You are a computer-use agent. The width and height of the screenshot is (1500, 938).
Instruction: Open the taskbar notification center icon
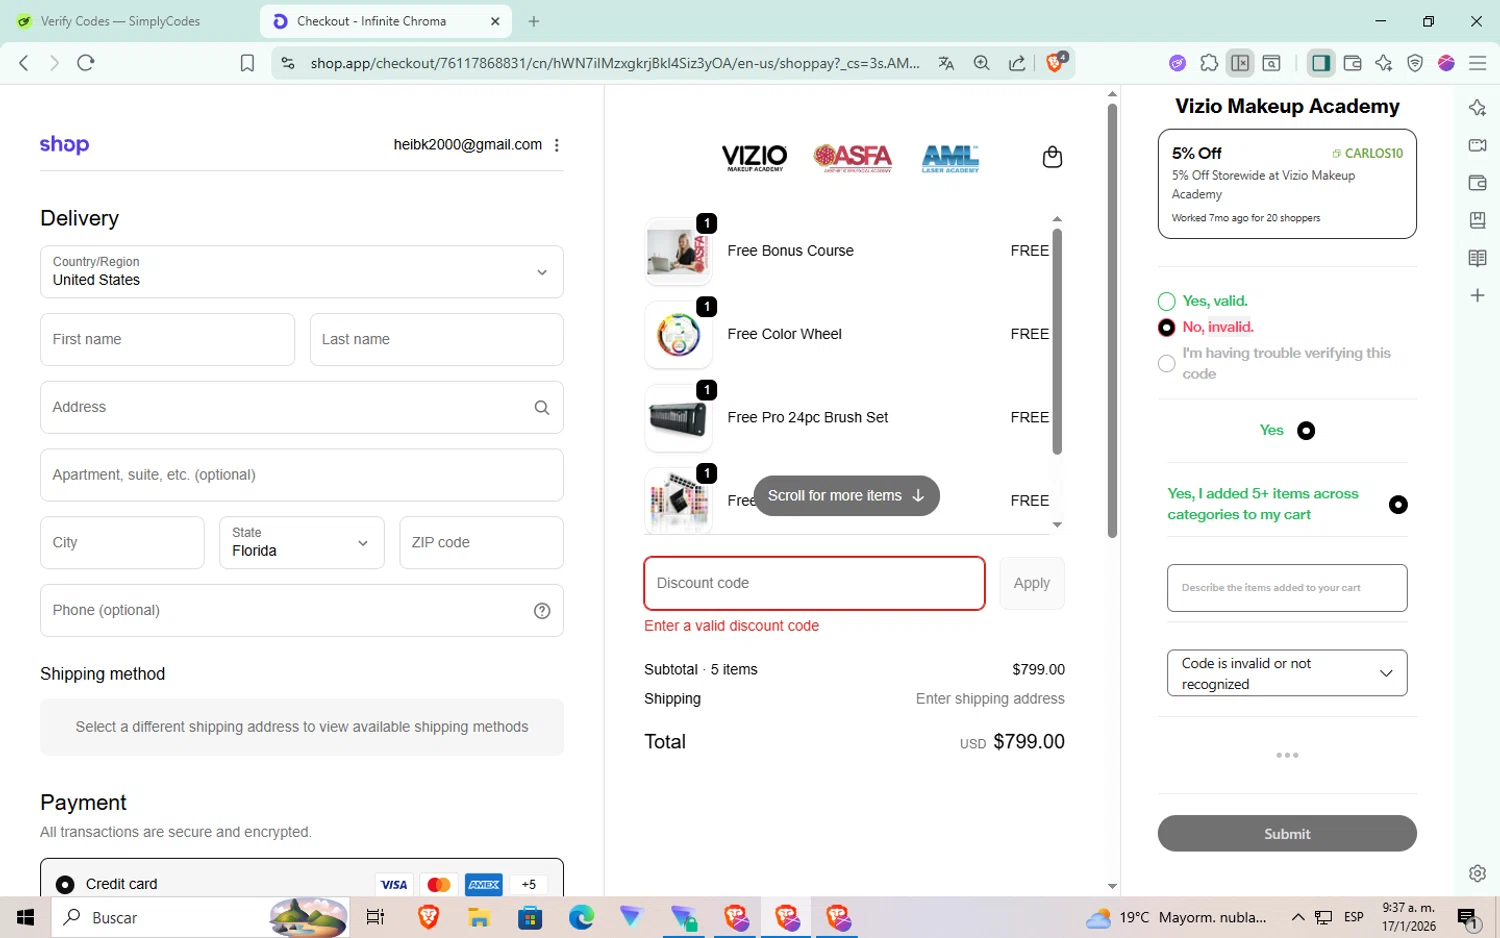[x=1468, y=917]
